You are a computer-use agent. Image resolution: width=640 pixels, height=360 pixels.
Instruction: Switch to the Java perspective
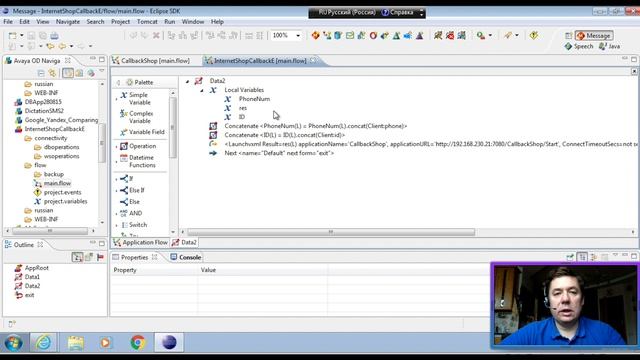click(x=609, y=47)
